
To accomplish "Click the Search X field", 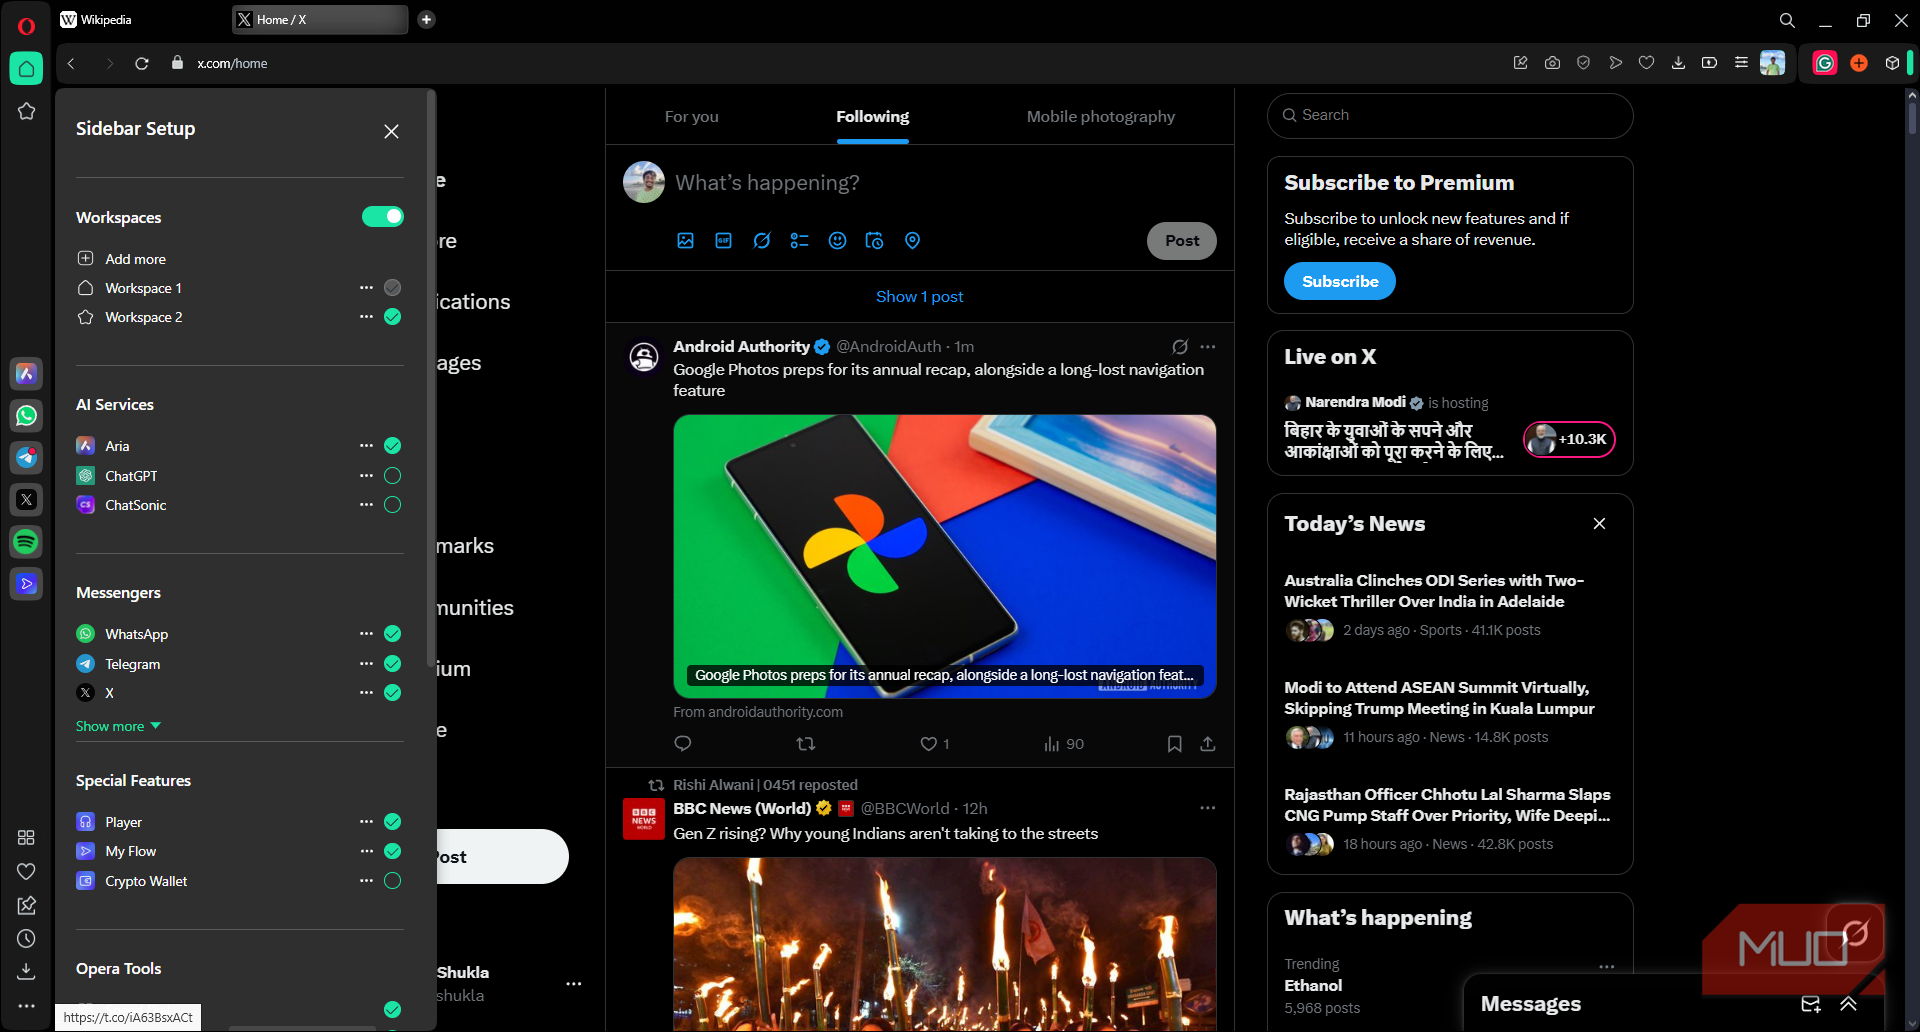I will (x=1449, y=115).
